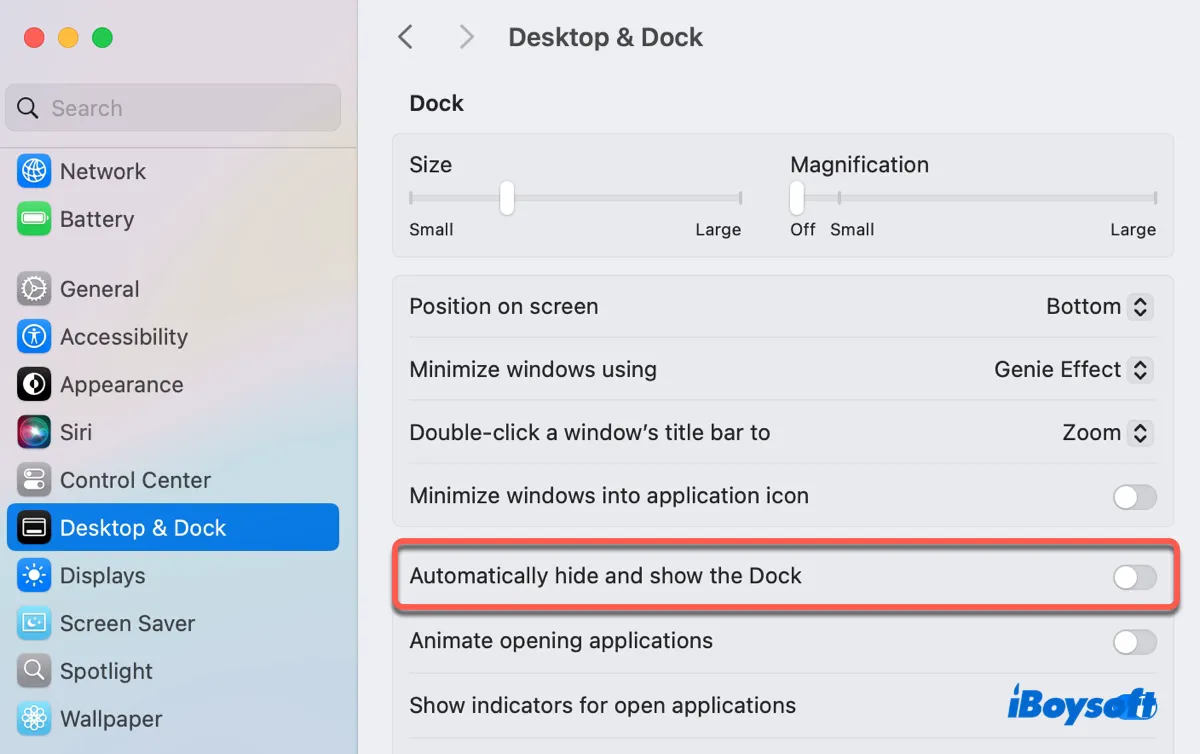
Task: Click the Wallpaper flower icon
Action: click(34, 719)
